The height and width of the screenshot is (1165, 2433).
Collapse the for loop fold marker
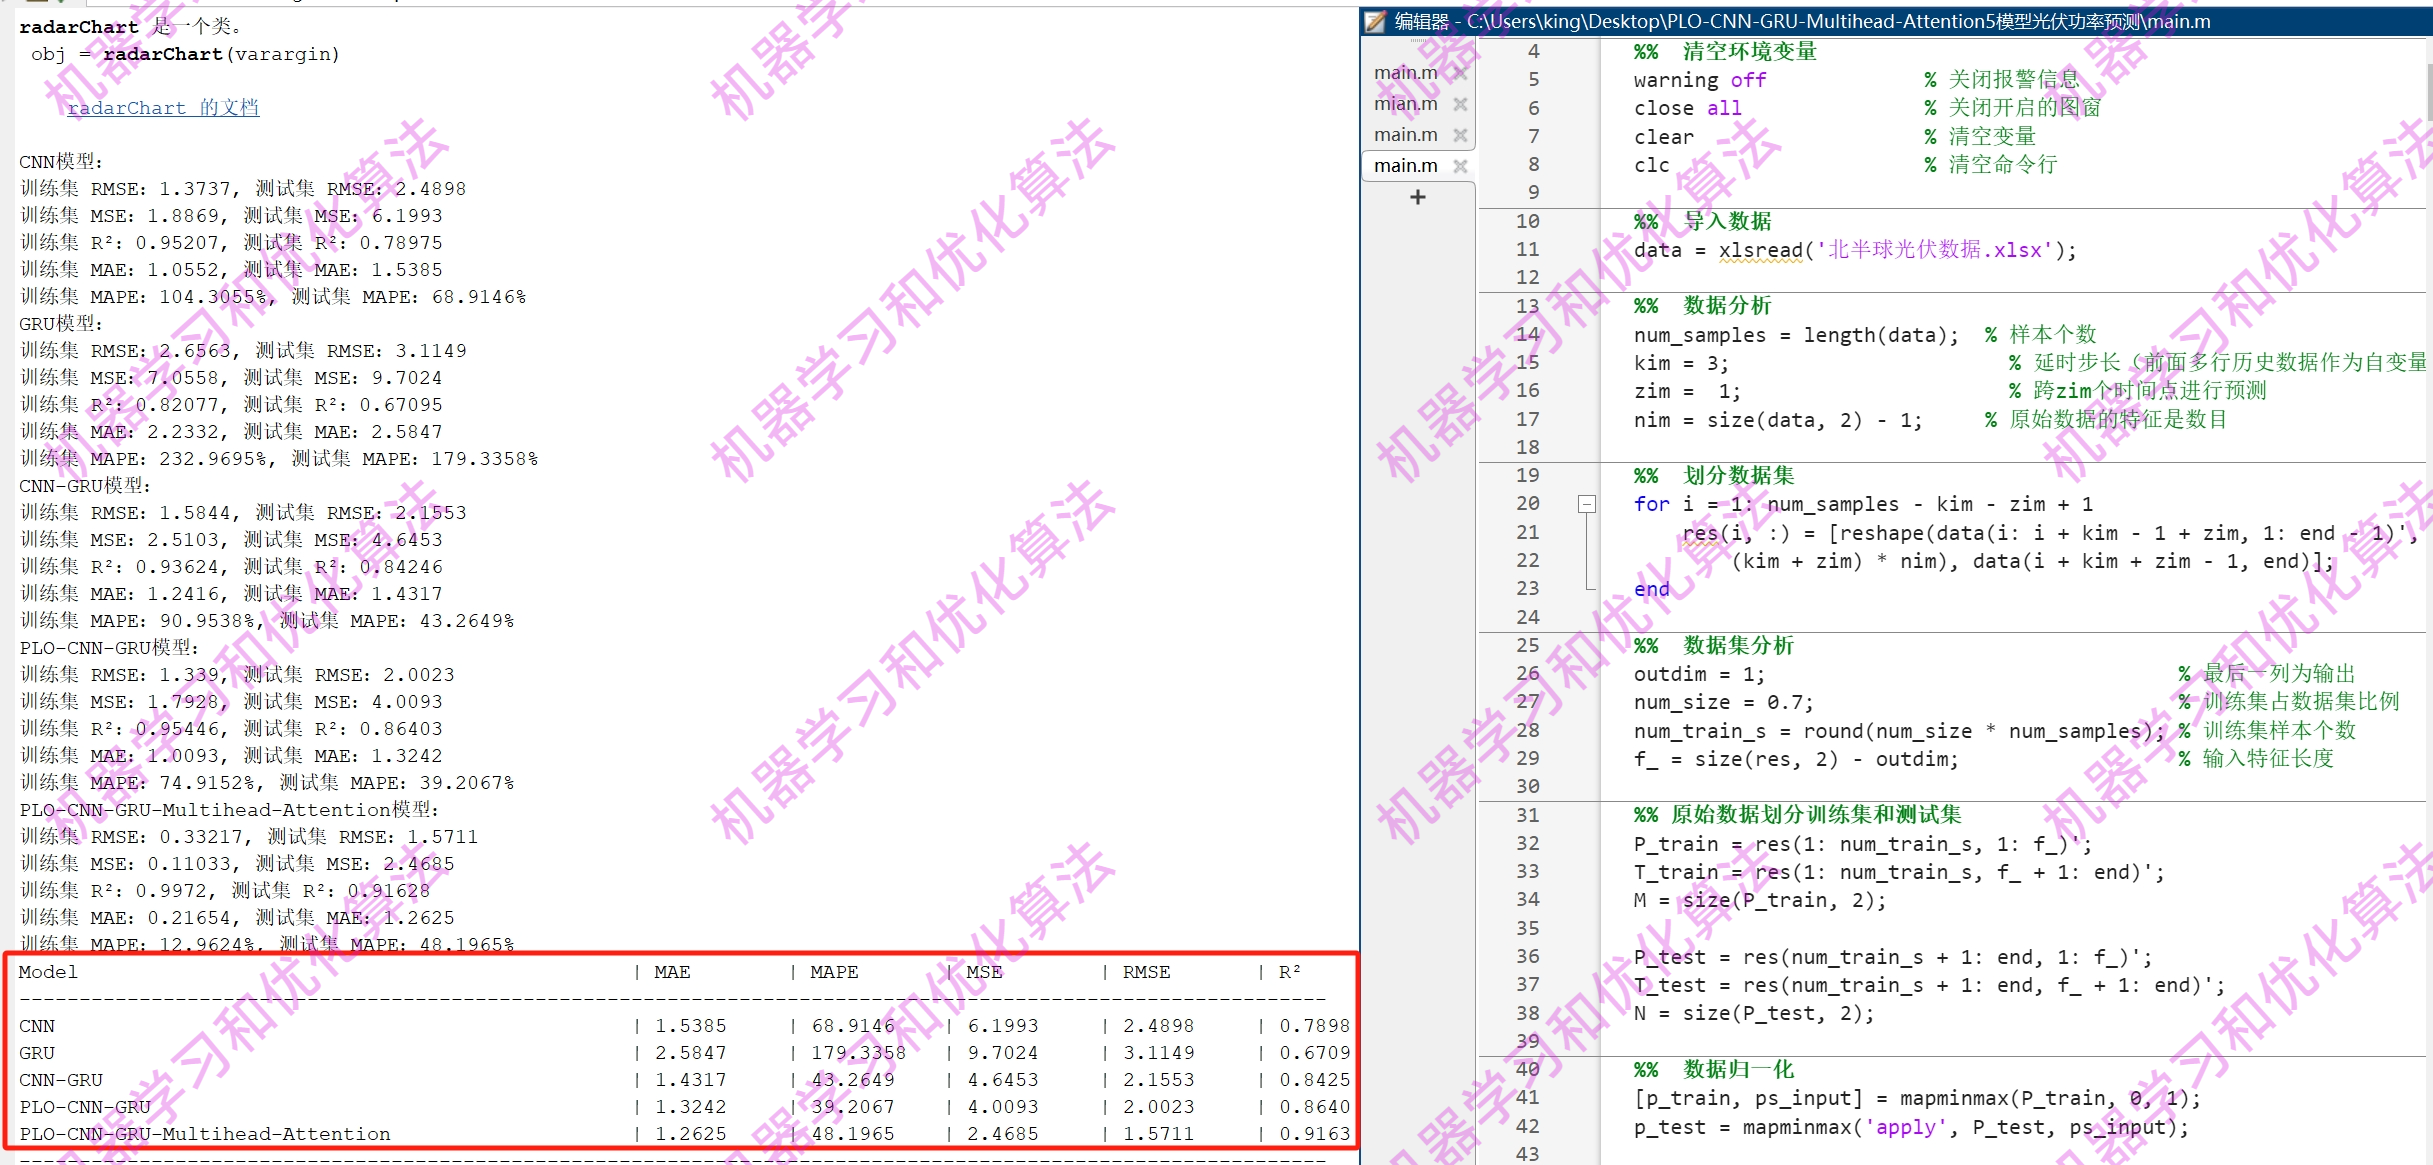coord(1586,504)
